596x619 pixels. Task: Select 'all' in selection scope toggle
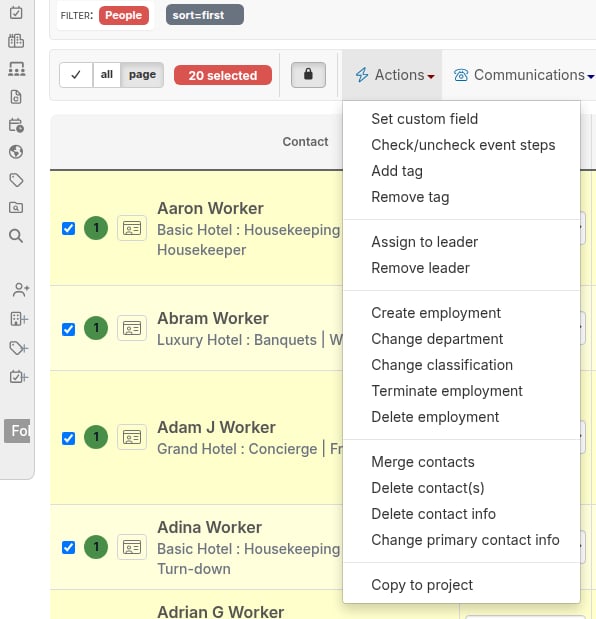click(x=107, y=75)
